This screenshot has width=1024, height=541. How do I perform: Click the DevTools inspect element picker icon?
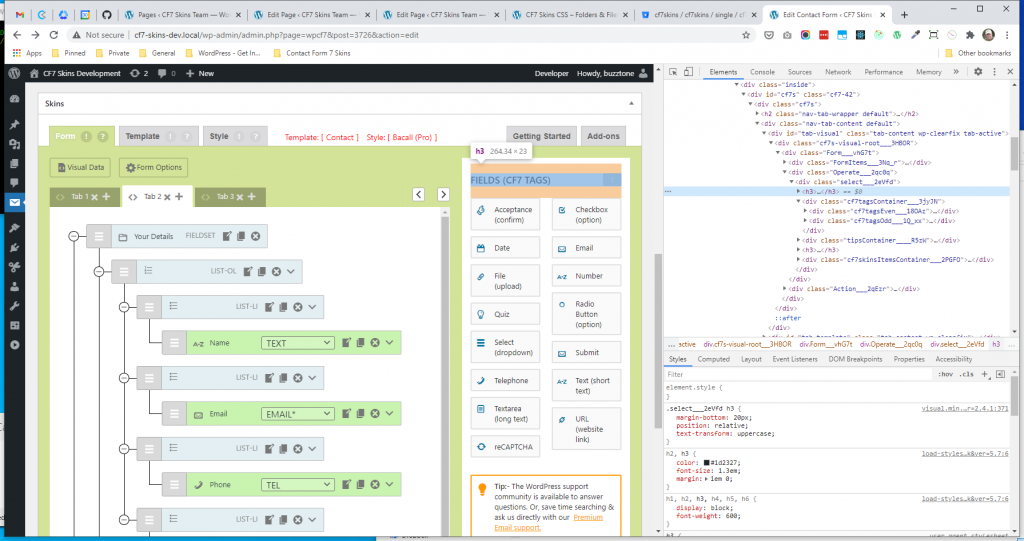pos(673,72)
